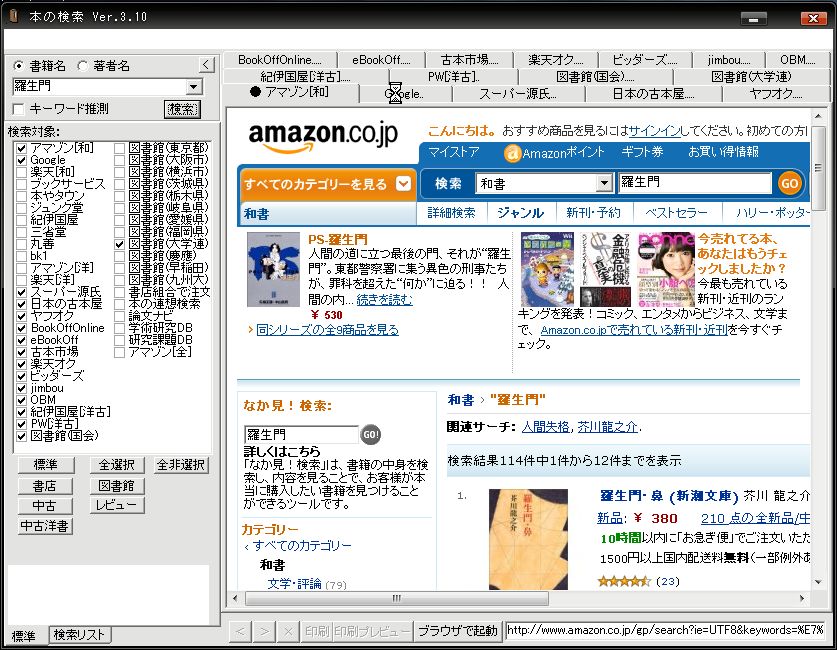Image resolution: width=837 pixels, height=650 pixels.
Task: Uncheck the アマゾン[和] checkbox
Action: (x=21, y=148)
